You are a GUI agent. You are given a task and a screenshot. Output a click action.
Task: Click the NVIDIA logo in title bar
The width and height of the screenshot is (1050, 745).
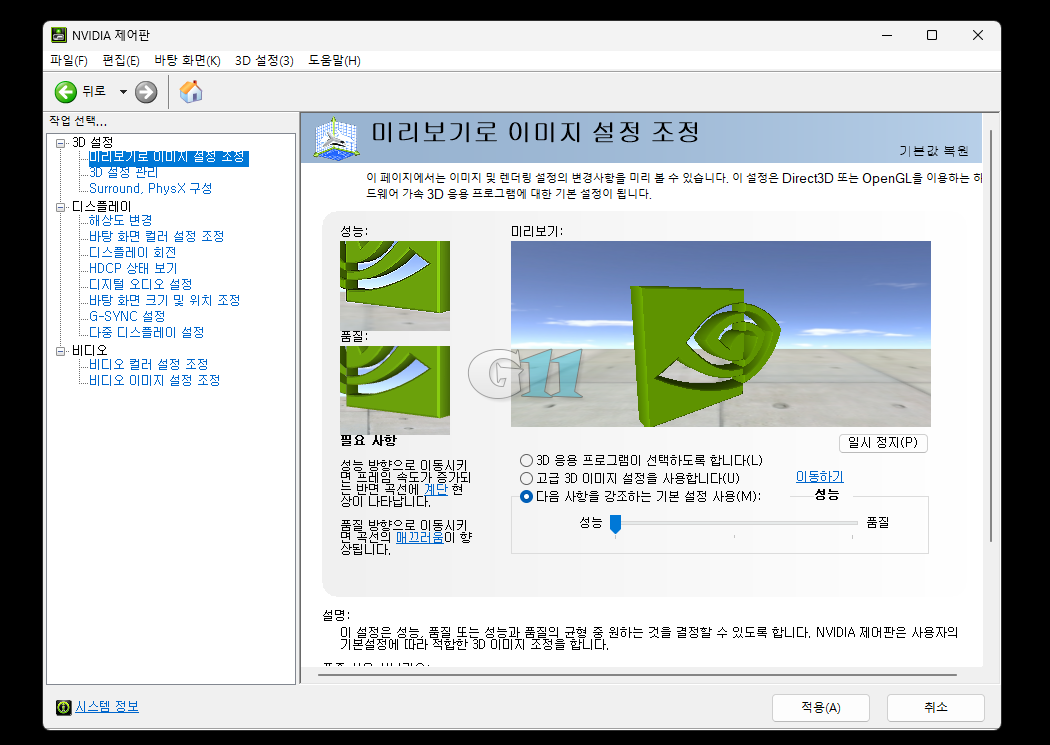59,35
